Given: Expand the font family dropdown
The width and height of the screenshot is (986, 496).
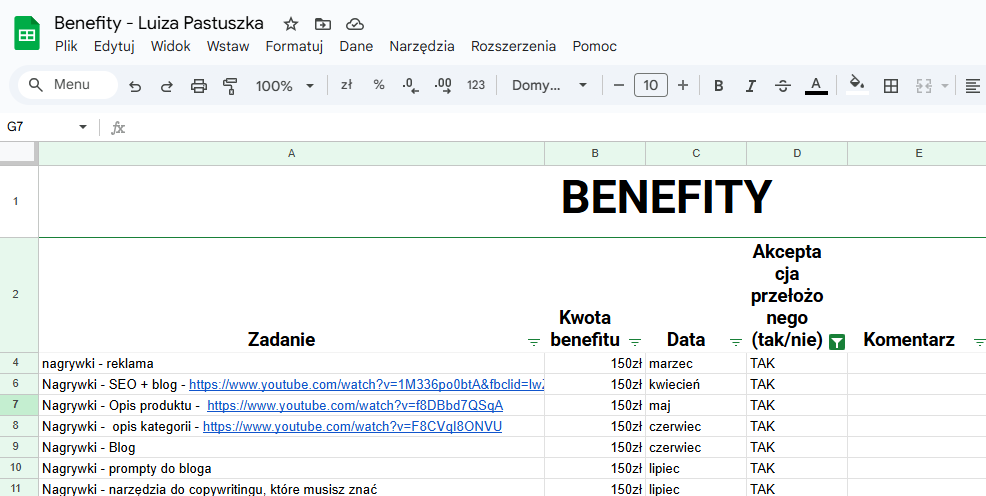Looking at the screenshot, I should pos(549,86).
